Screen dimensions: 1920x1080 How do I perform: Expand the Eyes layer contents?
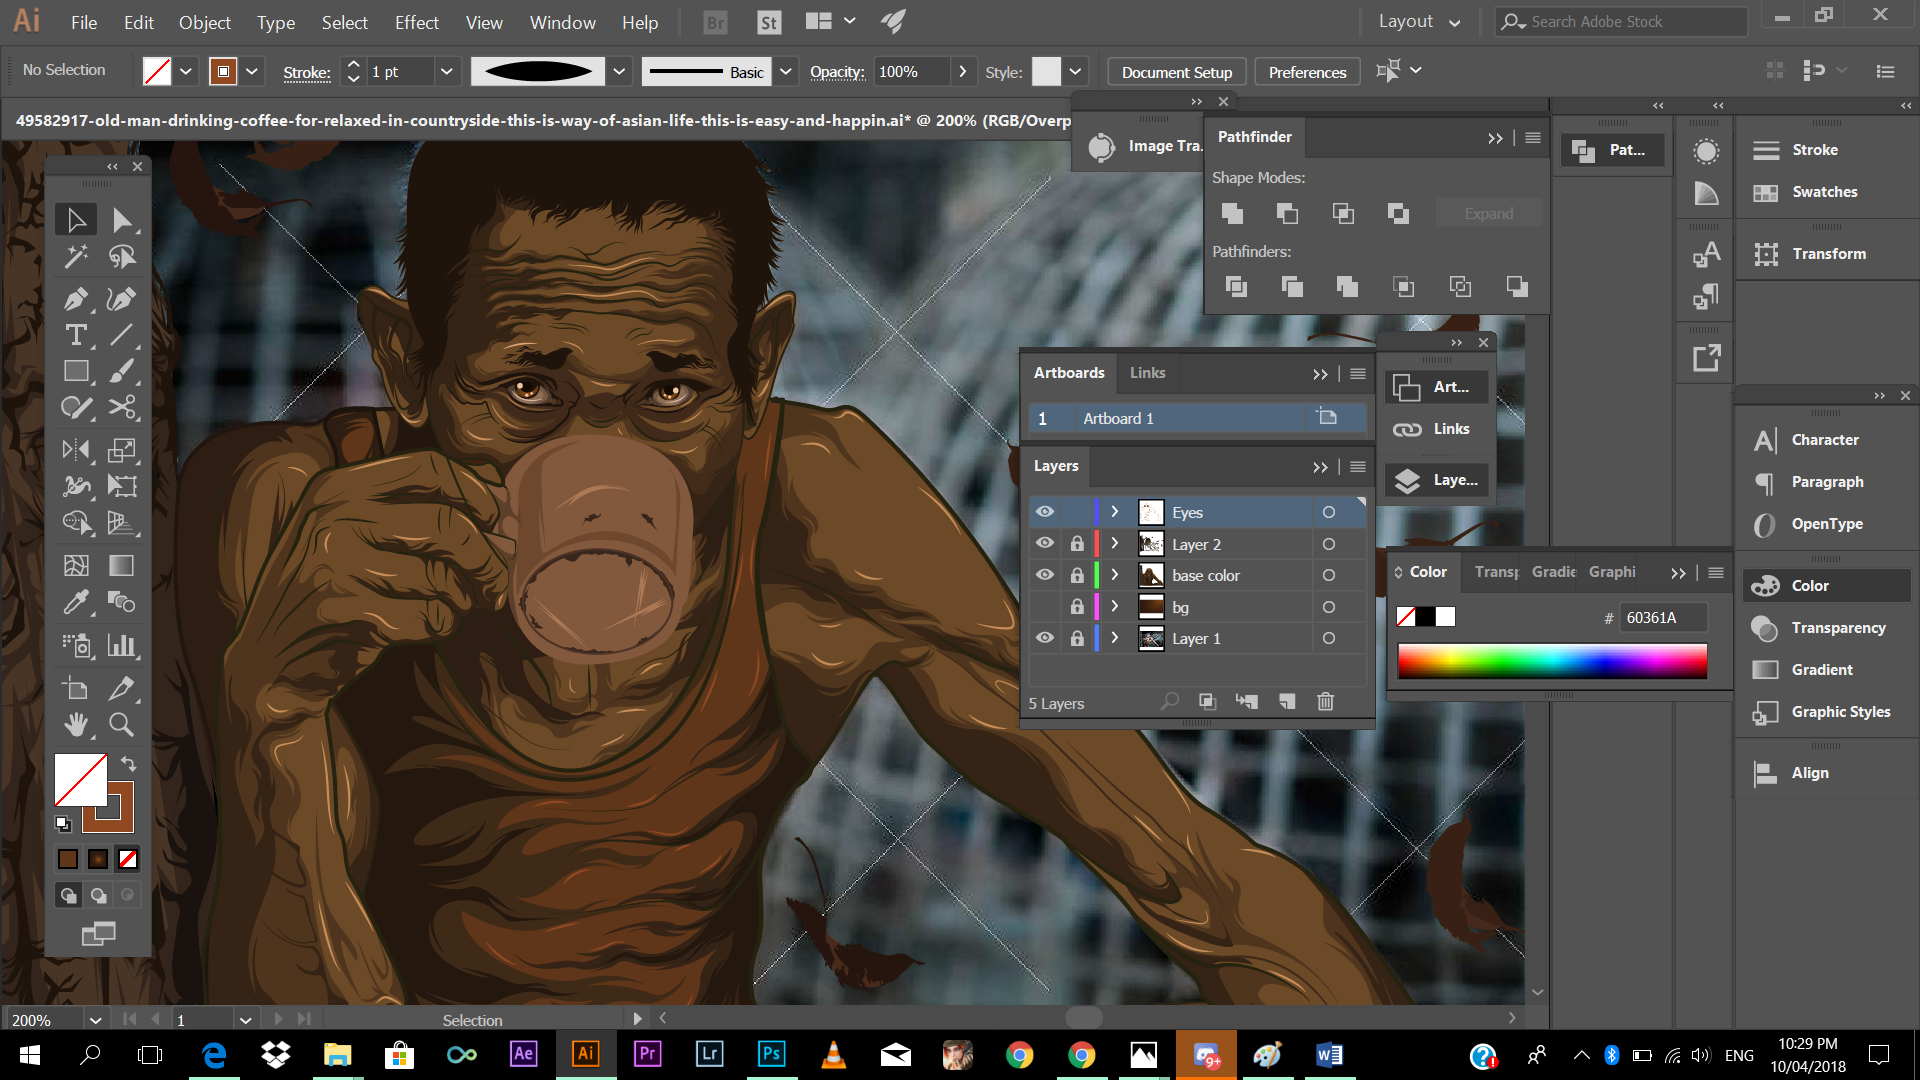[x=1115, y=512]
